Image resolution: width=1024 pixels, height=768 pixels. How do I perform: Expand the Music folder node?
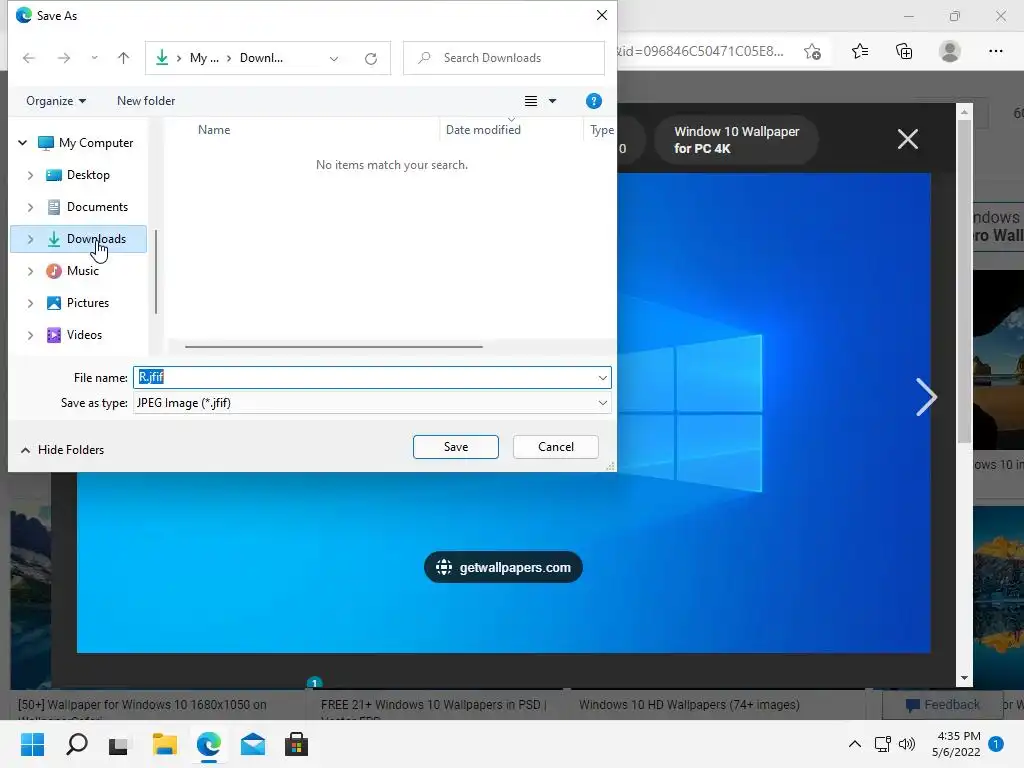30,271
